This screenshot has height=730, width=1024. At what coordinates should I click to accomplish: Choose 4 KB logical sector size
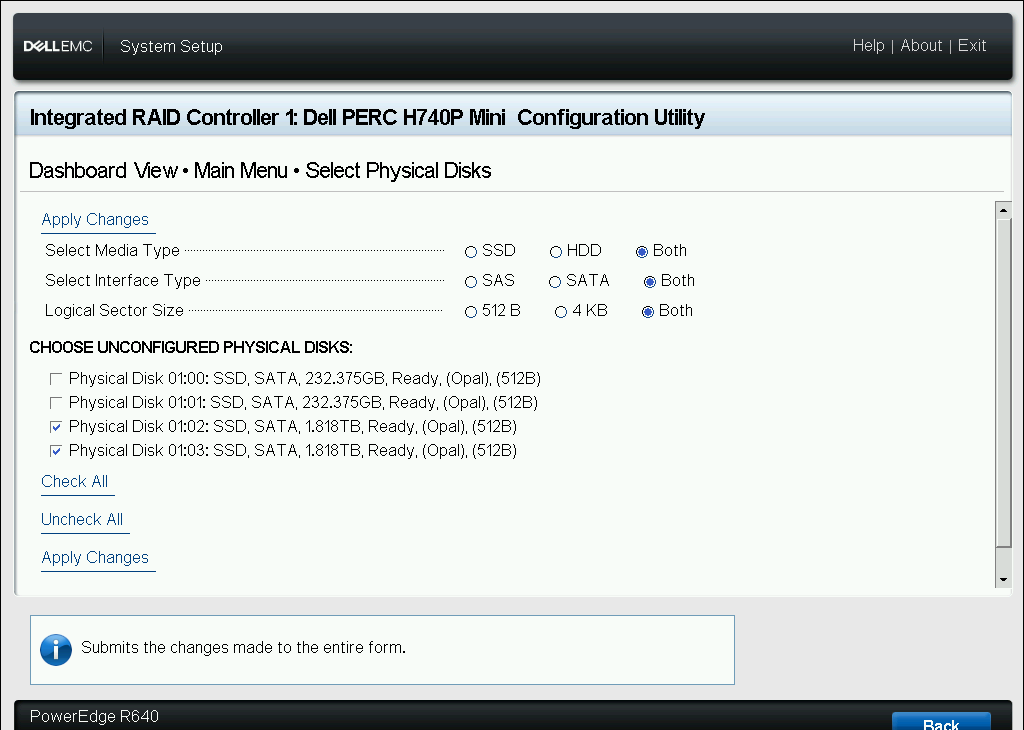click(561, 311)
